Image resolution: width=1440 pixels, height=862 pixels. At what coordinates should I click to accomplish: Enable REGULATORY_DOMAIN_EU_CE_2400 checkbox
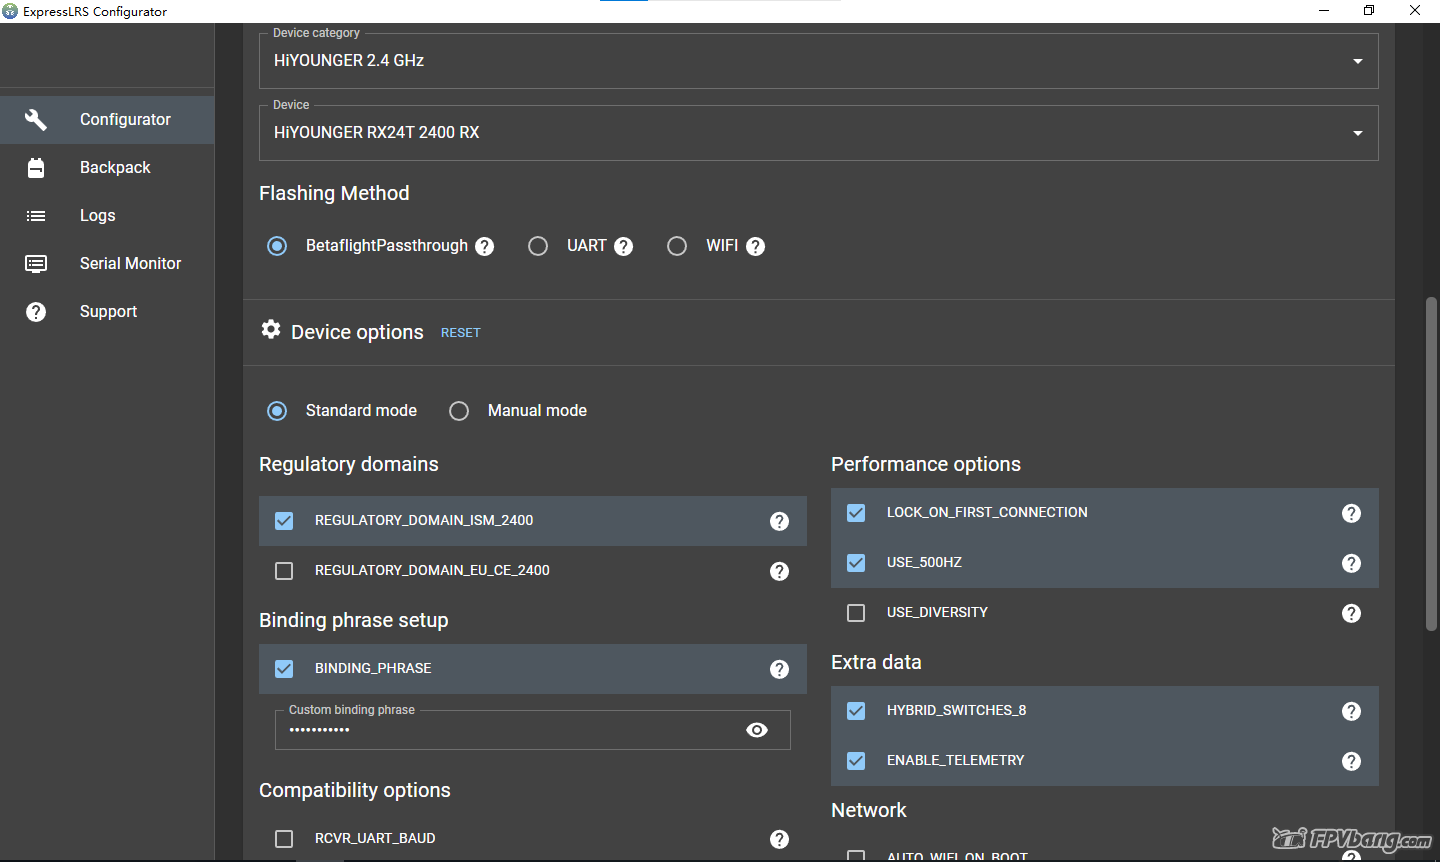tap(284, 571)
